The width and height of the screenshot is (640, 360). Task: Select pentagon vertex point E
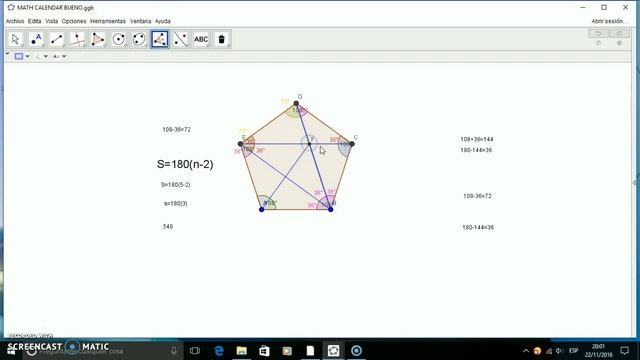point(240,144)
